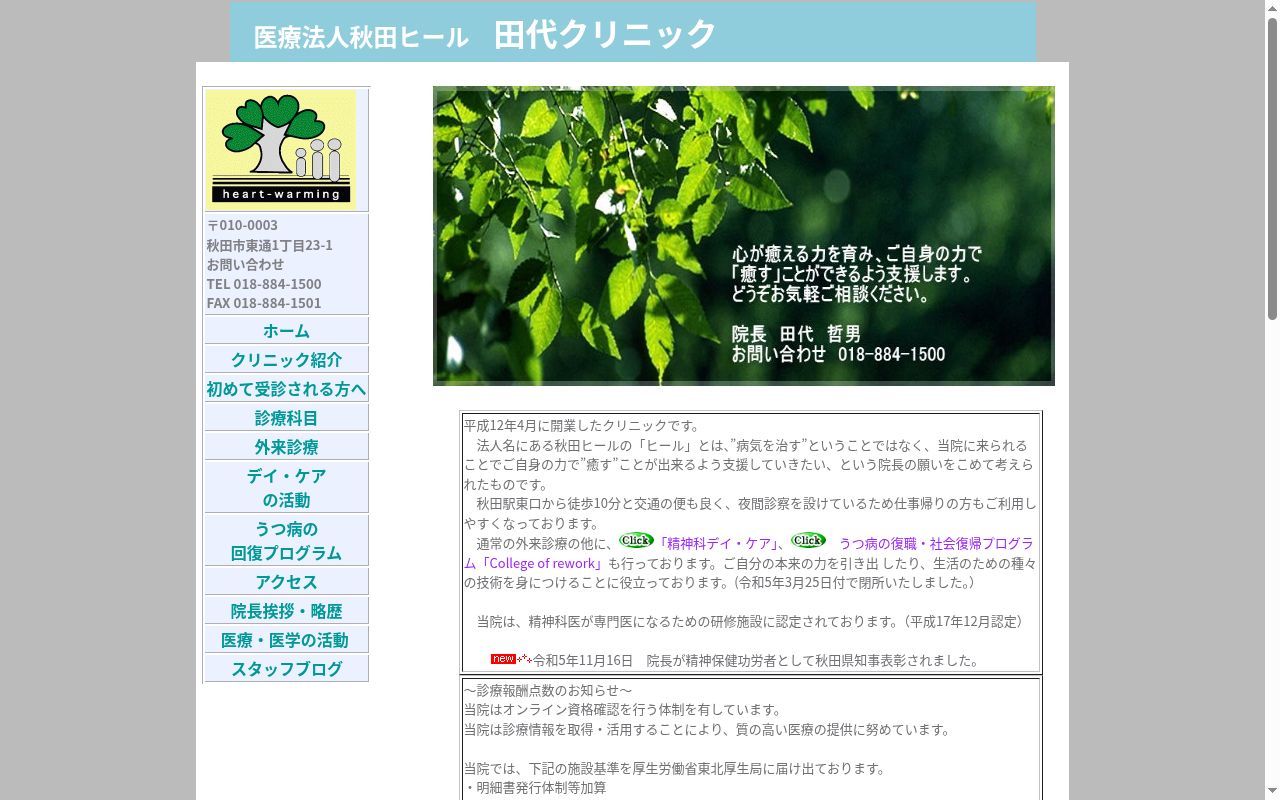
Task: Click the 田代クリニック header title
Action: pos(605,34)
